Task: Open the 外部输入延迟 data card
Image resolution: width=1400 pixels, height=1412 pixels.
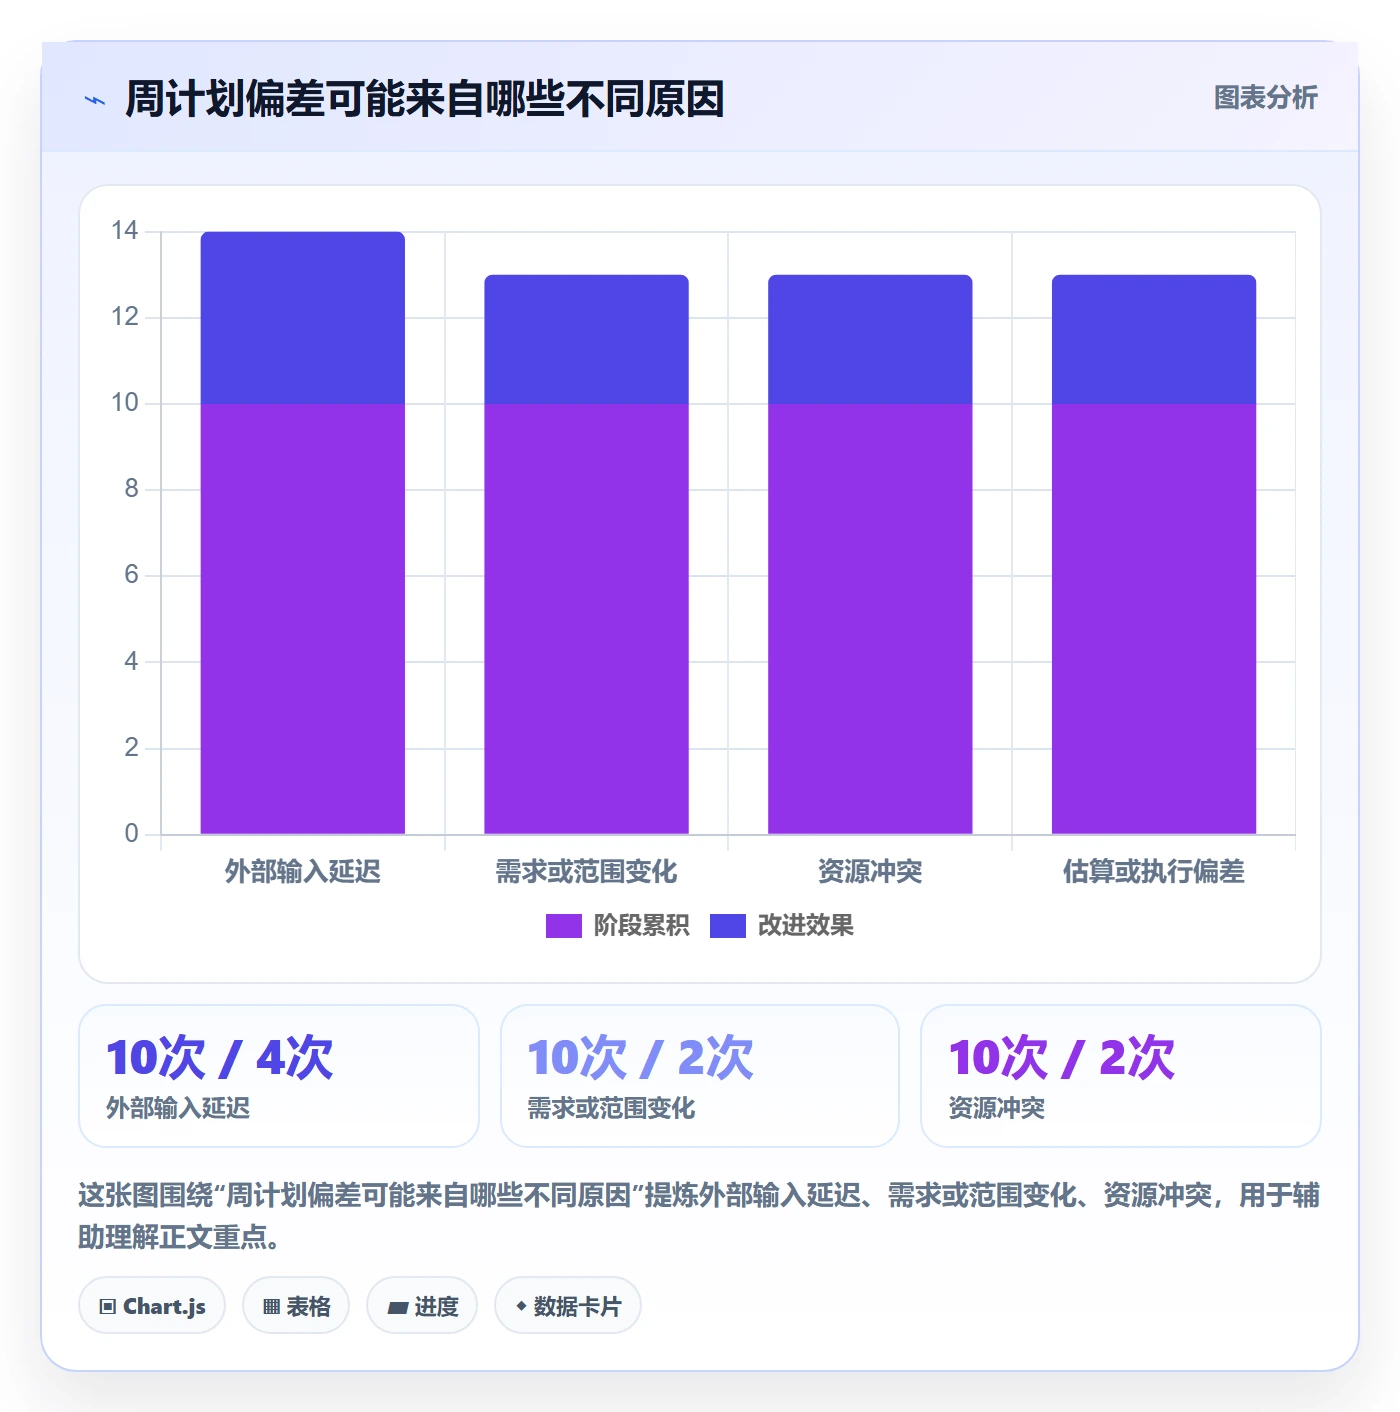Action: [279, 1076]
